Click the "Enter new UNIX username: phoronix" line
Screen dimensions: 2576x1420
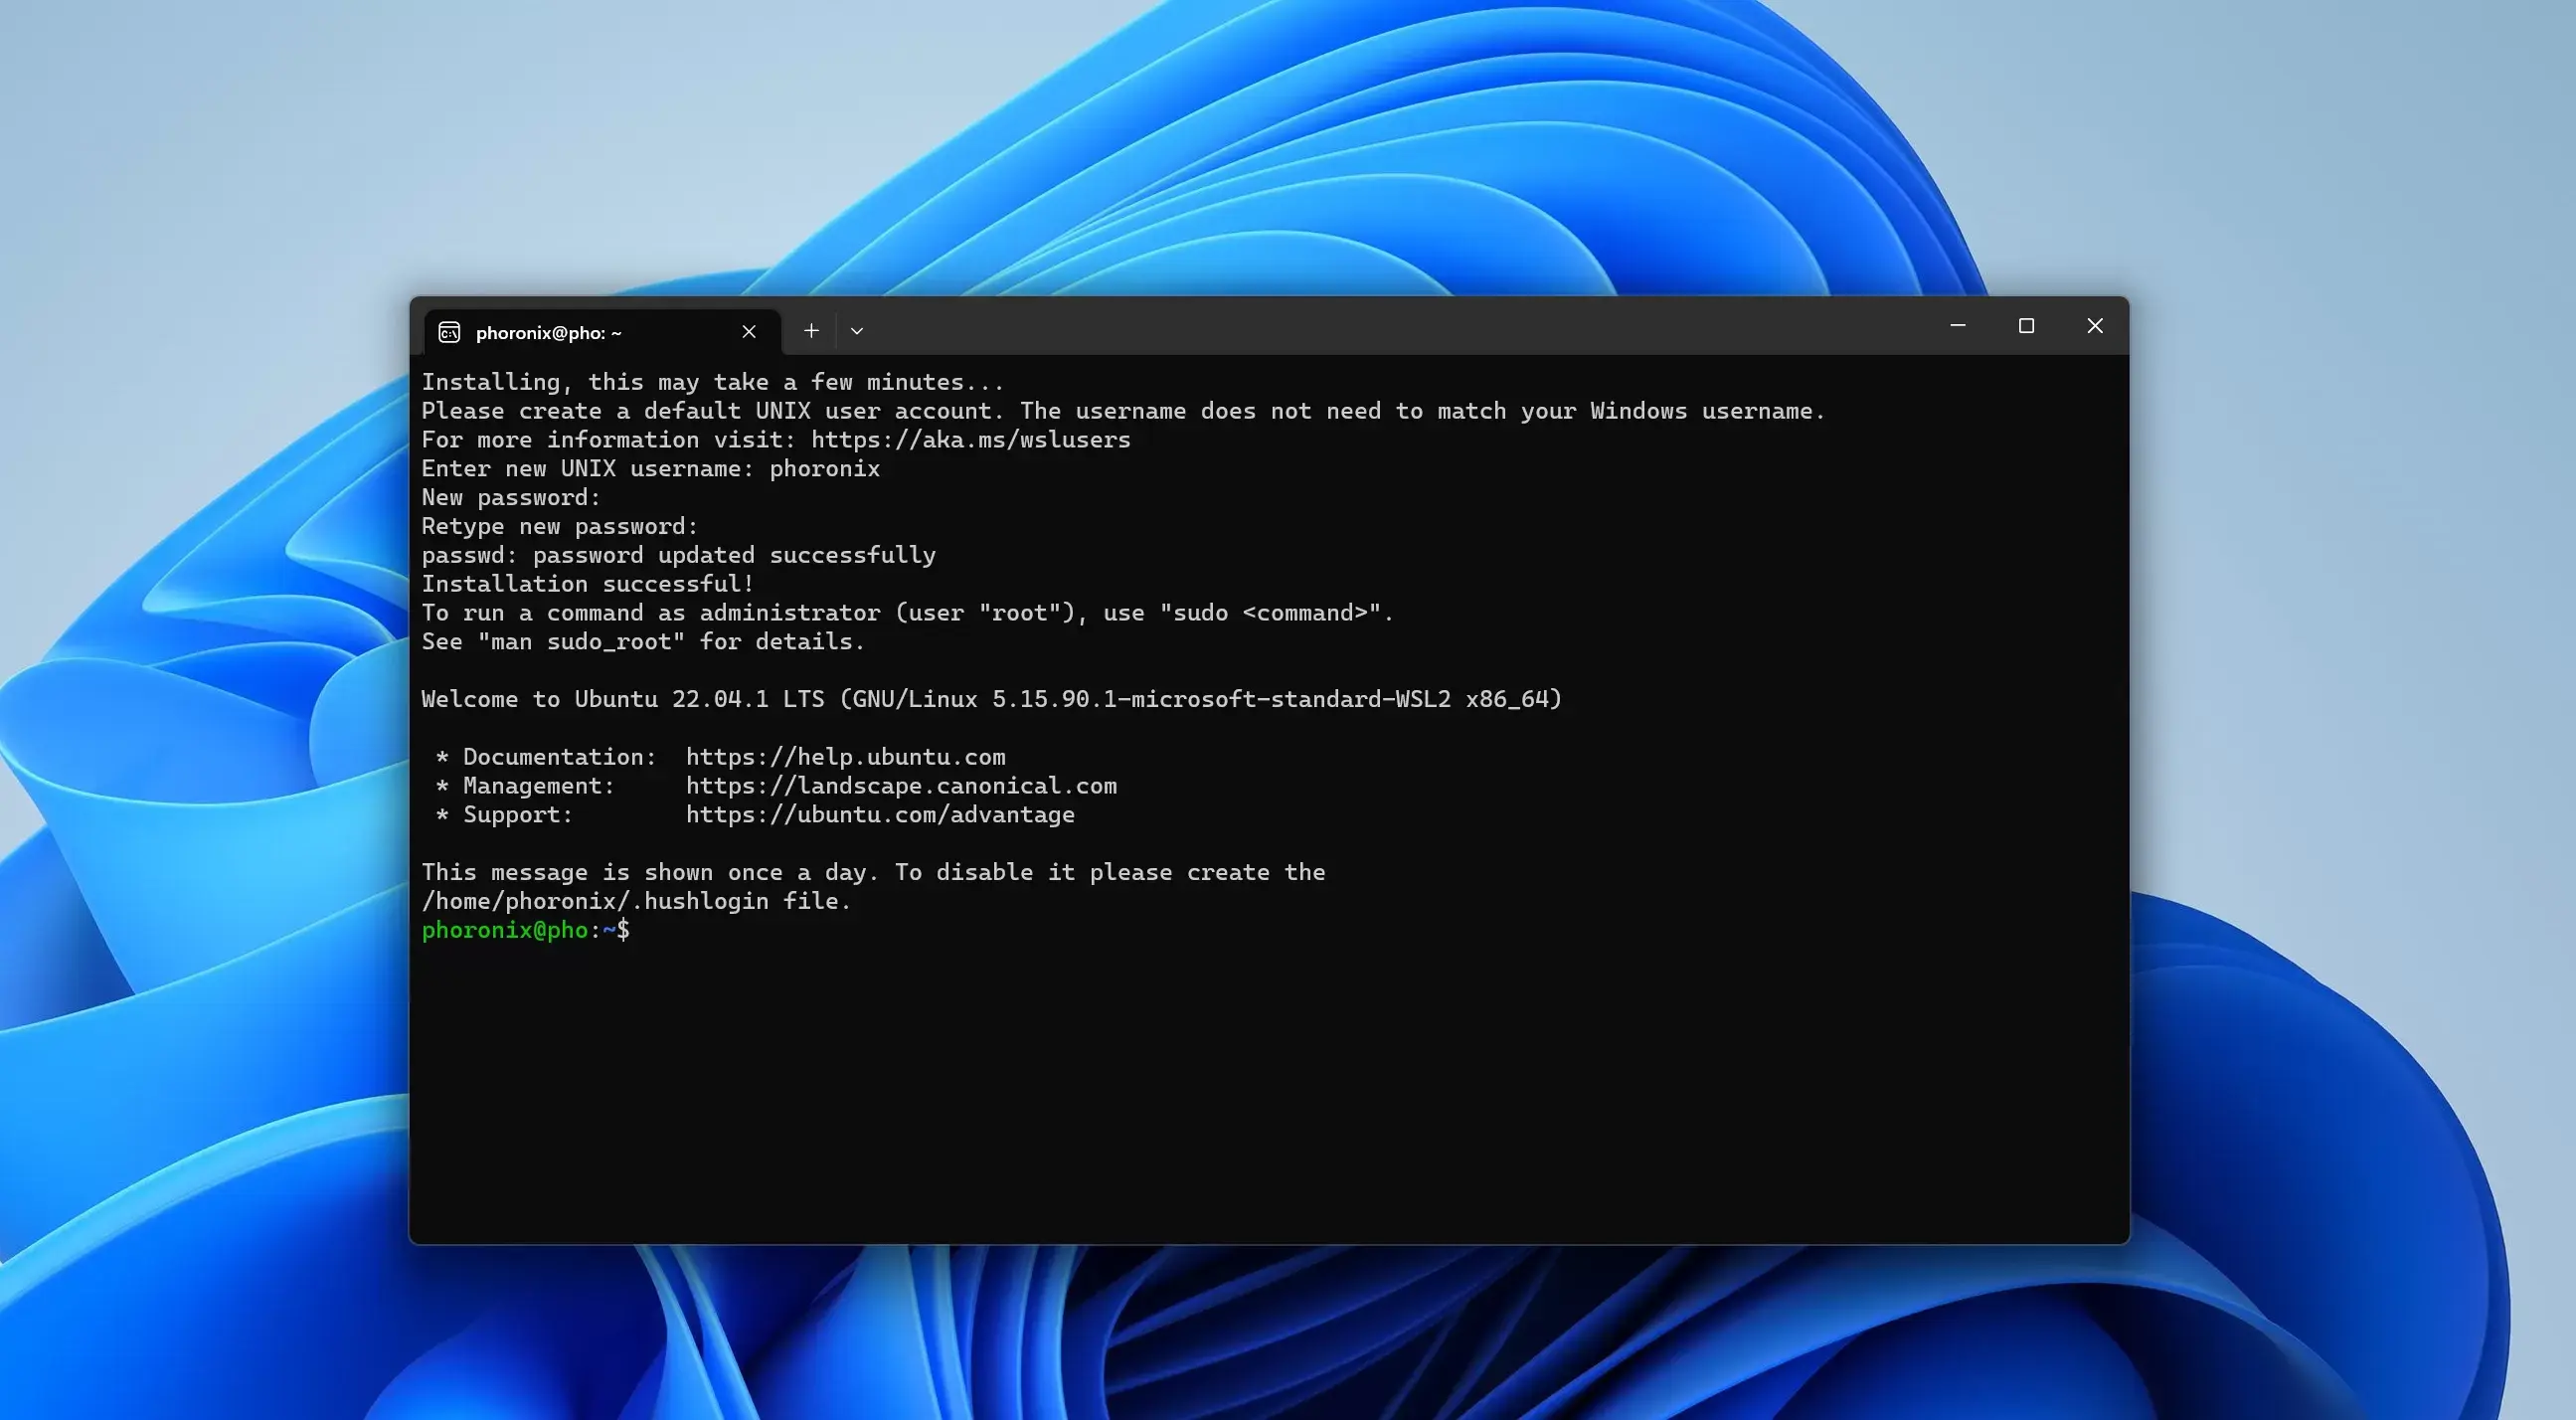650,469
